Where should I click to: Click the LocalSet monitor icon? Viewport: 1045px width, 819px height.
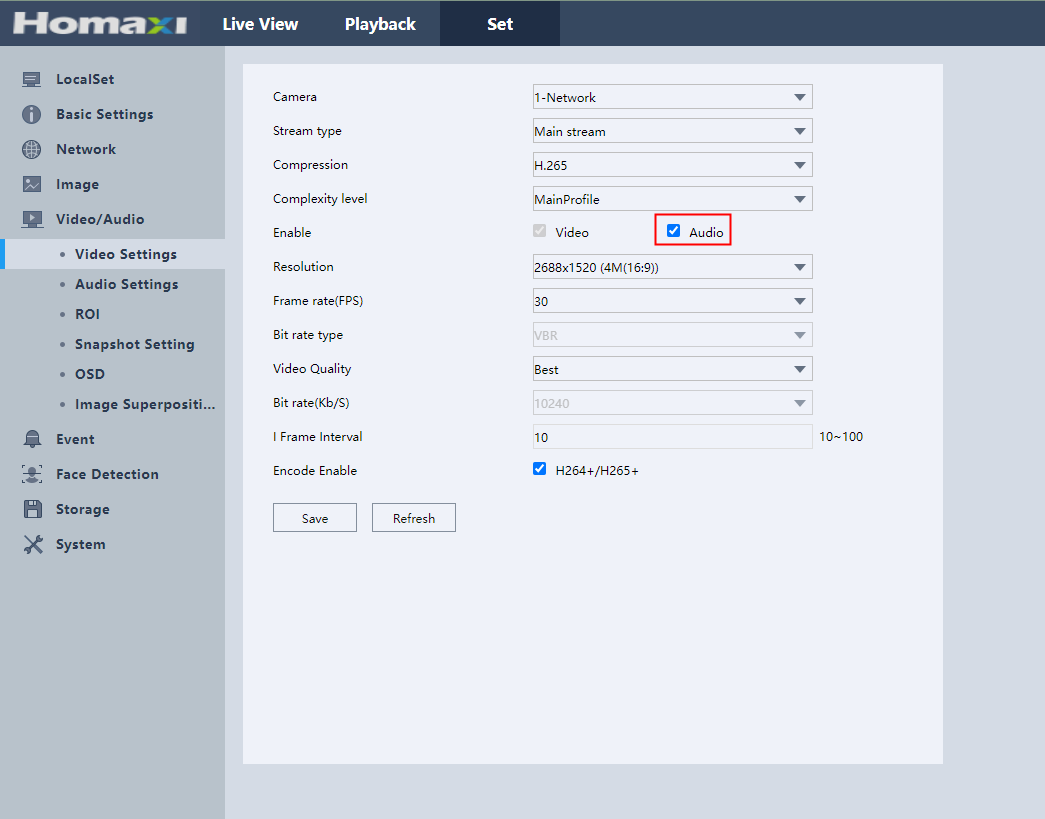click(31, 79)
